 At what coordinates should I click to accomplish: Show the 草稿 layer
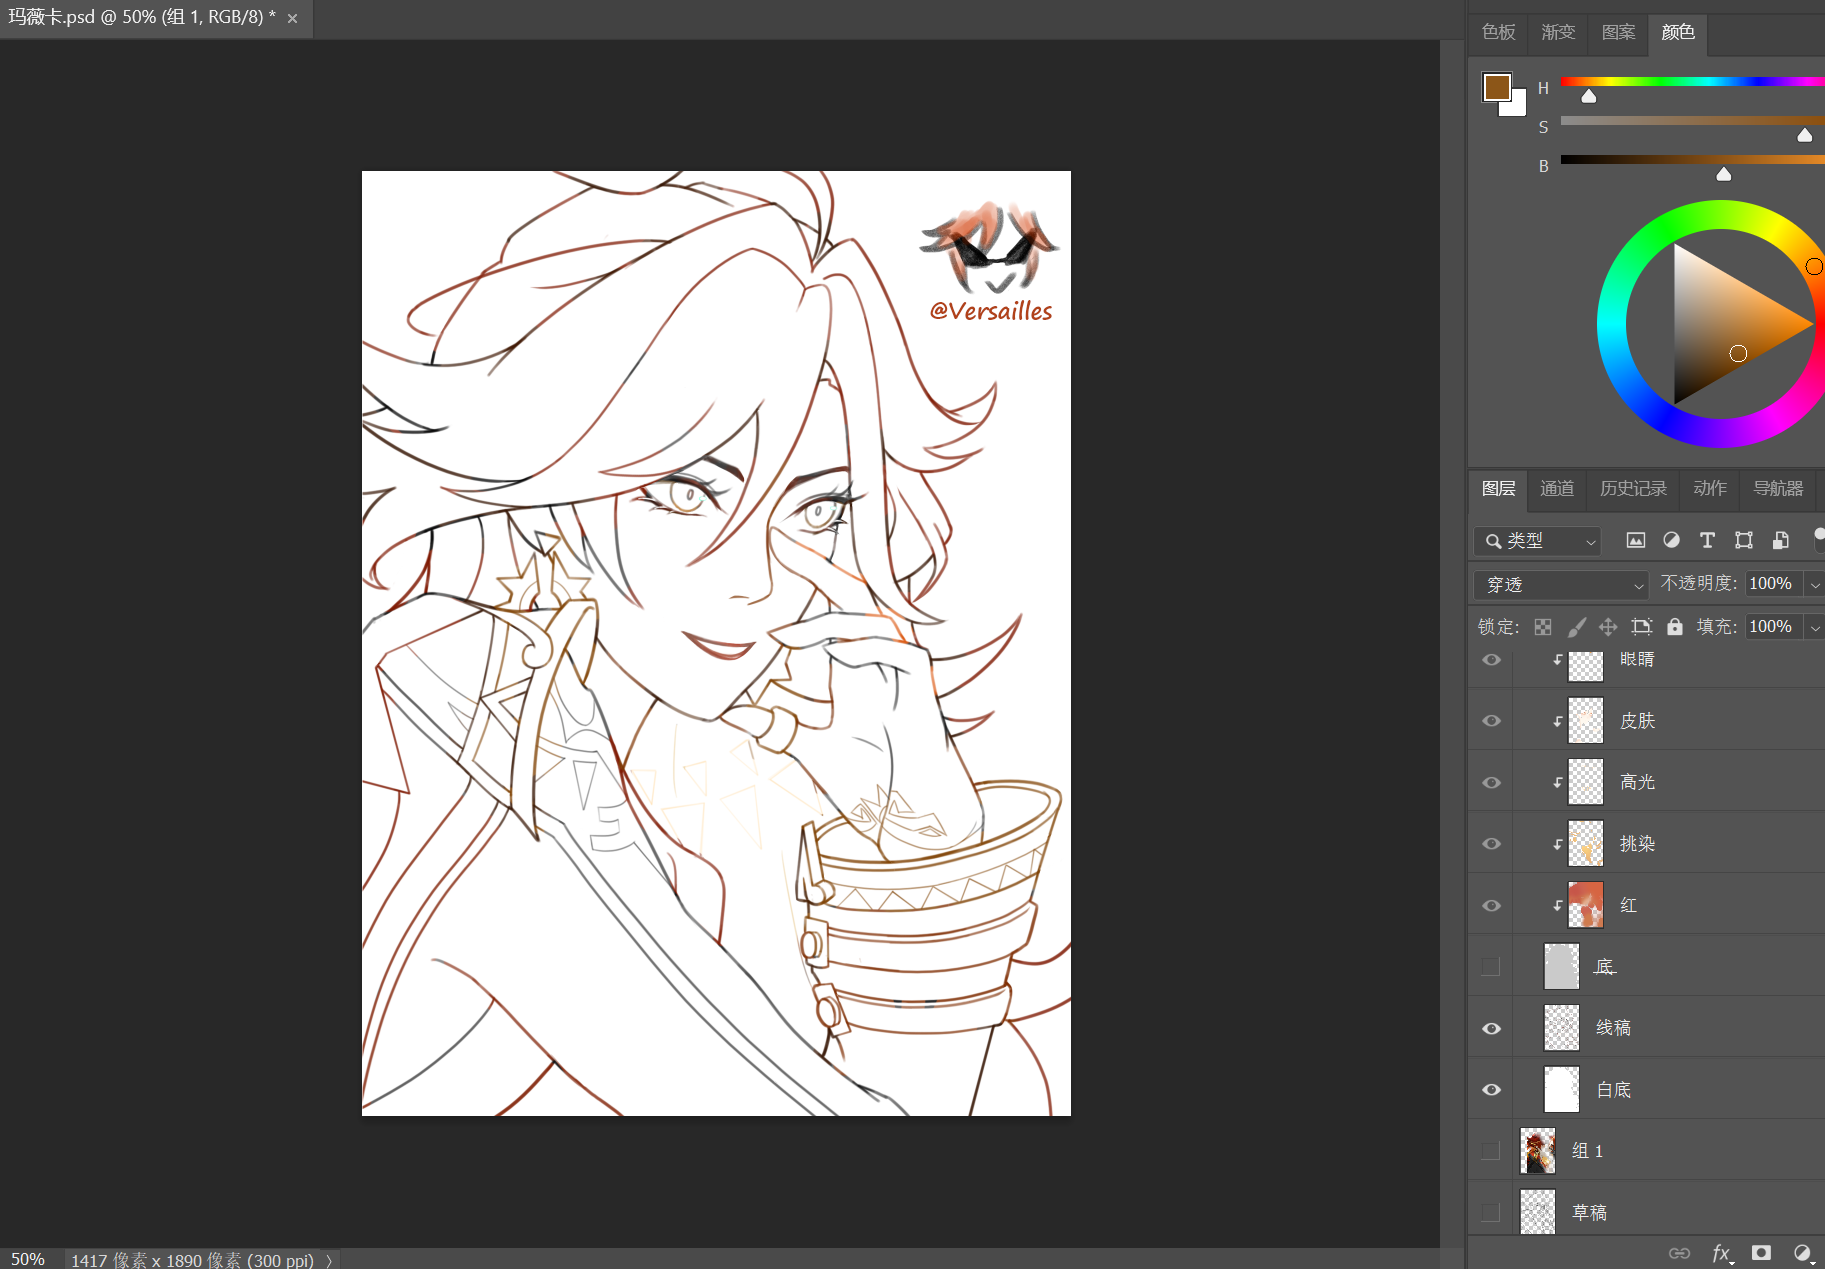[1491, 1212]
